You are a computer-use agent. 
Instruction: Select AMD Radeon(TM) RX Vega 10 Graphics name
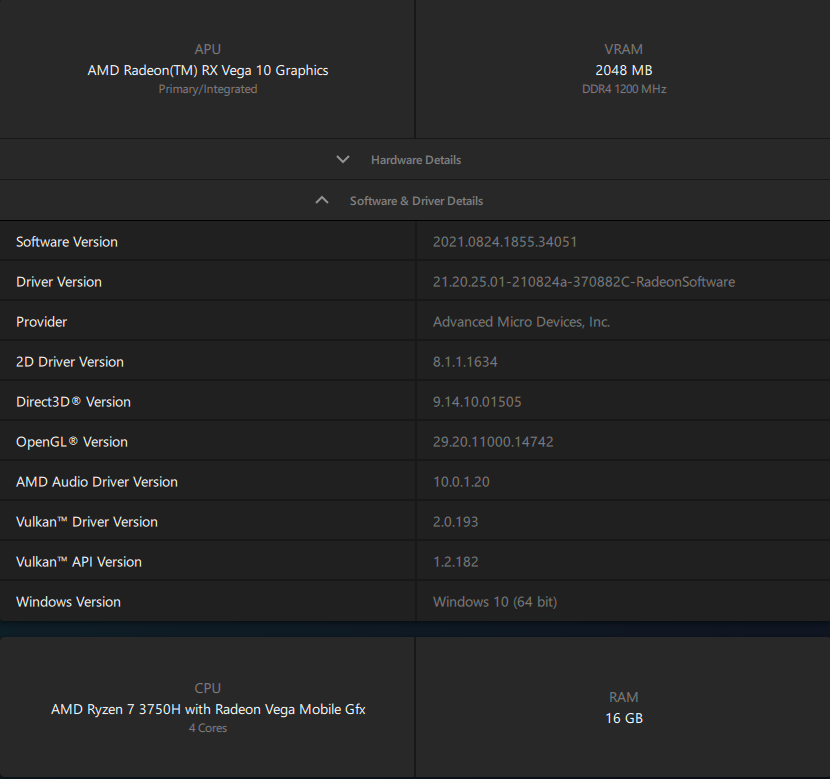point(208,70)
